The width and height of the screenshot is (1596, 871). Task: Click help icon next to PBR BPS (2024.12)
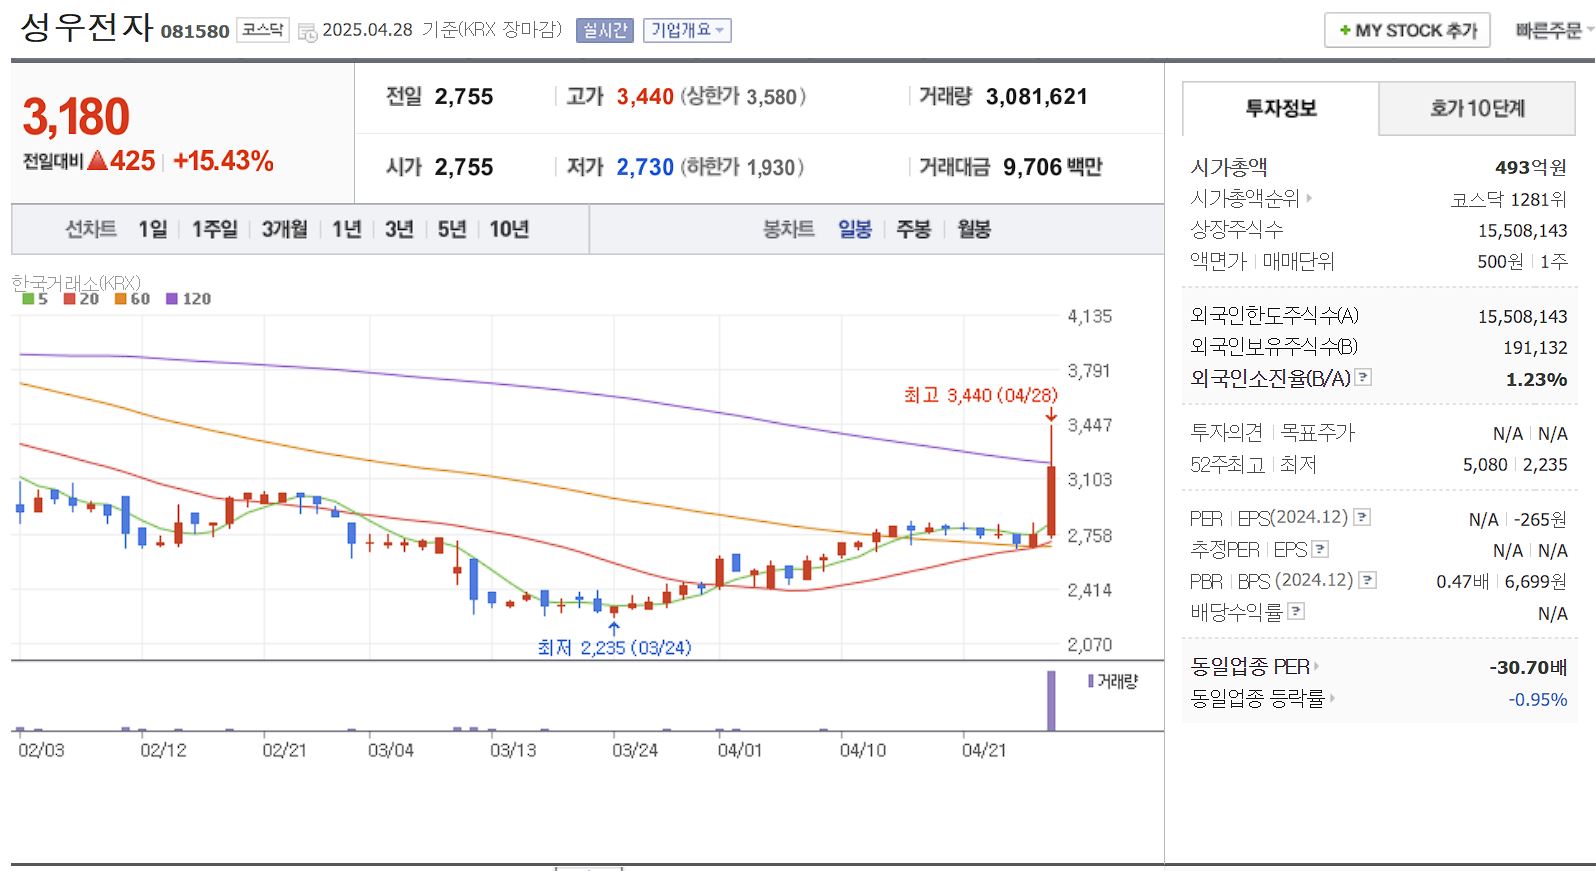(x=1368, y=580)
